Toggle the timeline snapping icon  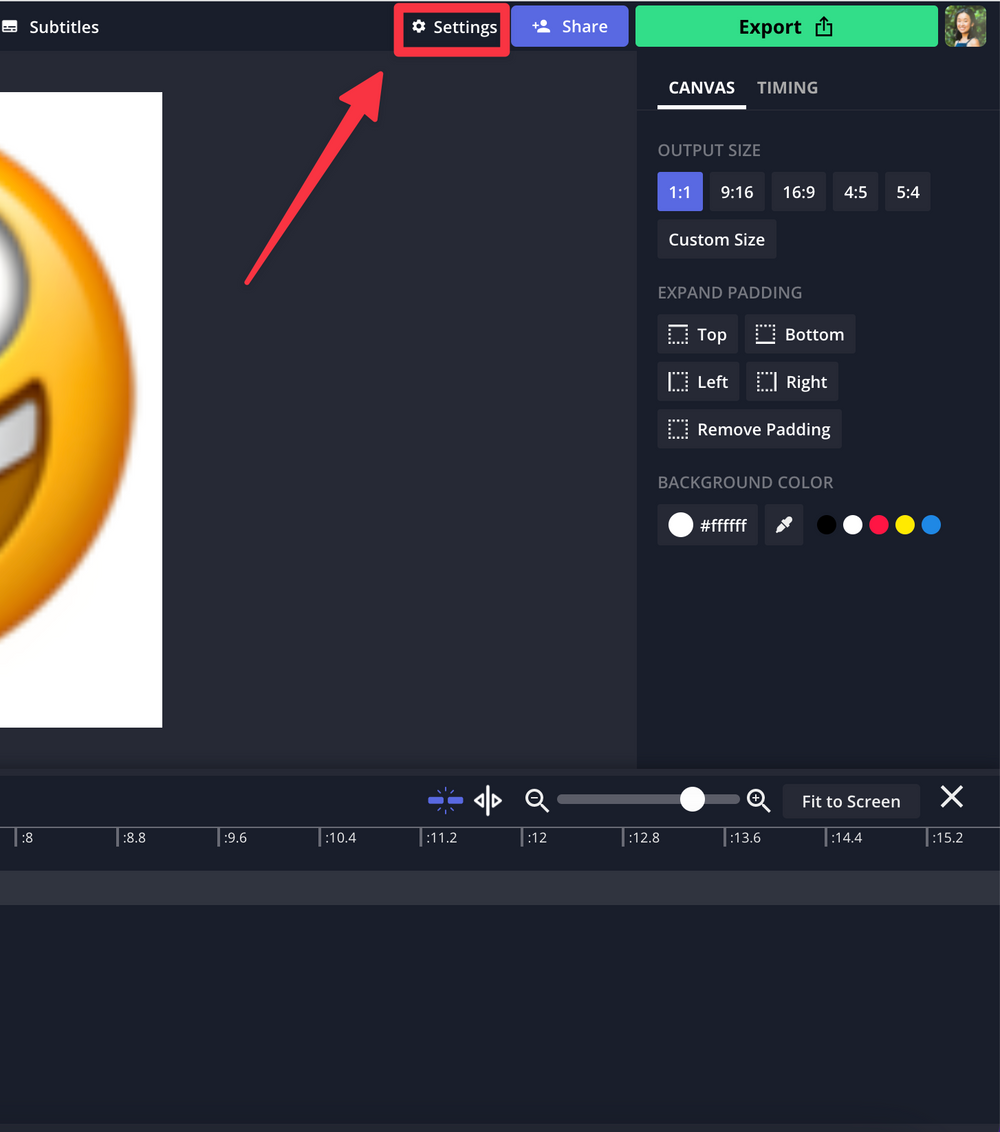click(x=445, y=800)
